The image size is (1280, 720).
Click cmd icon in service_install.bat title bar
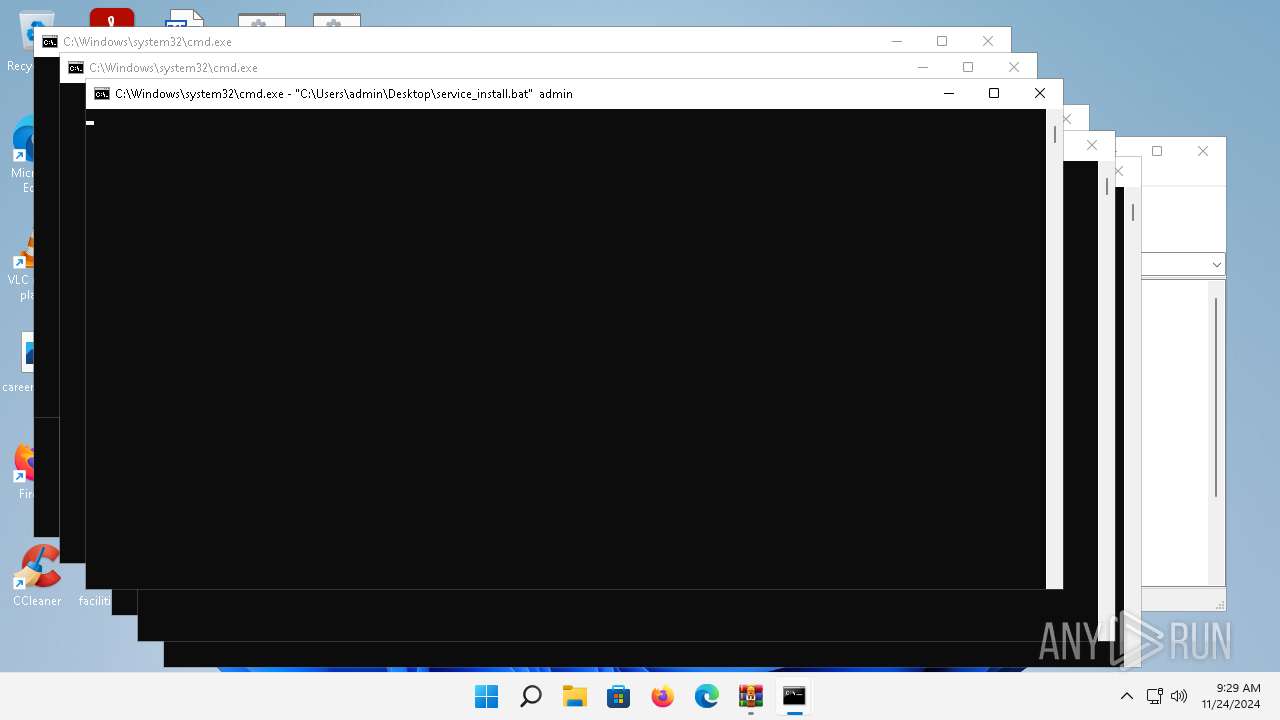pos(102,94)
